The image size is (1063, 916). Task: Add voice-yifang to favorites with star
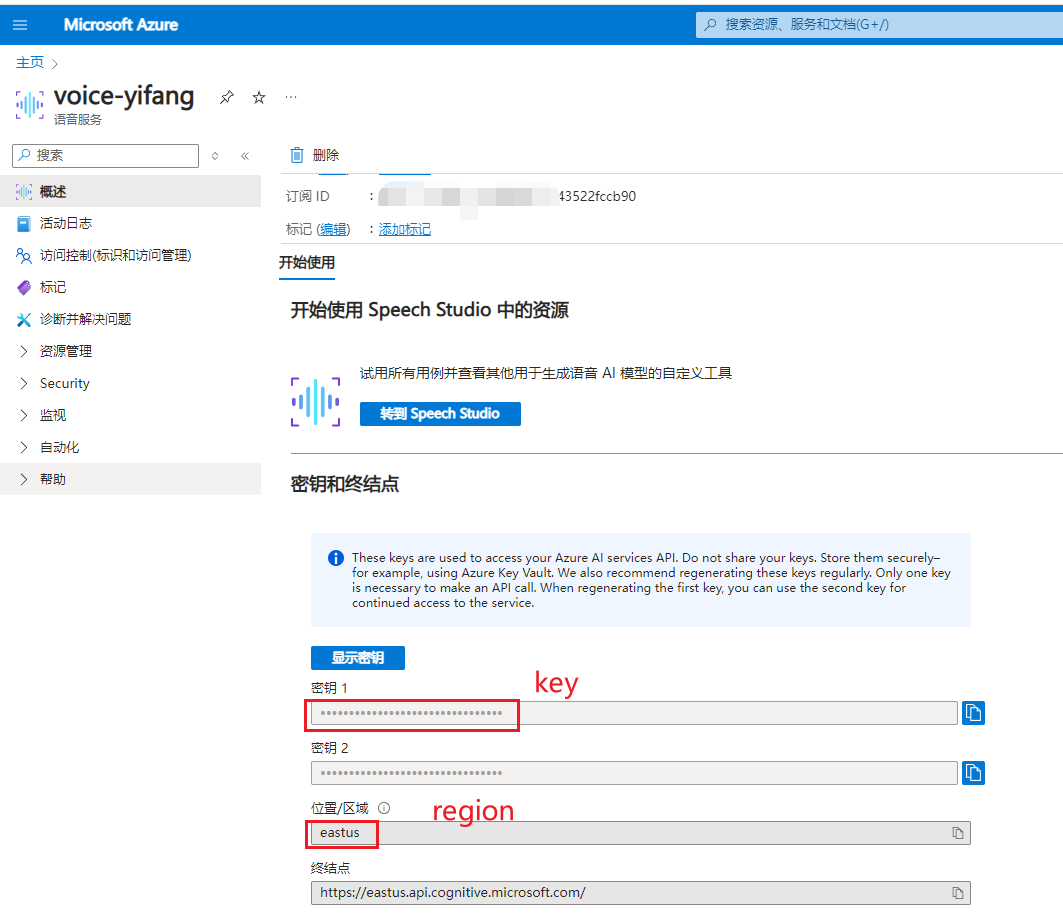tap(259, 98)
